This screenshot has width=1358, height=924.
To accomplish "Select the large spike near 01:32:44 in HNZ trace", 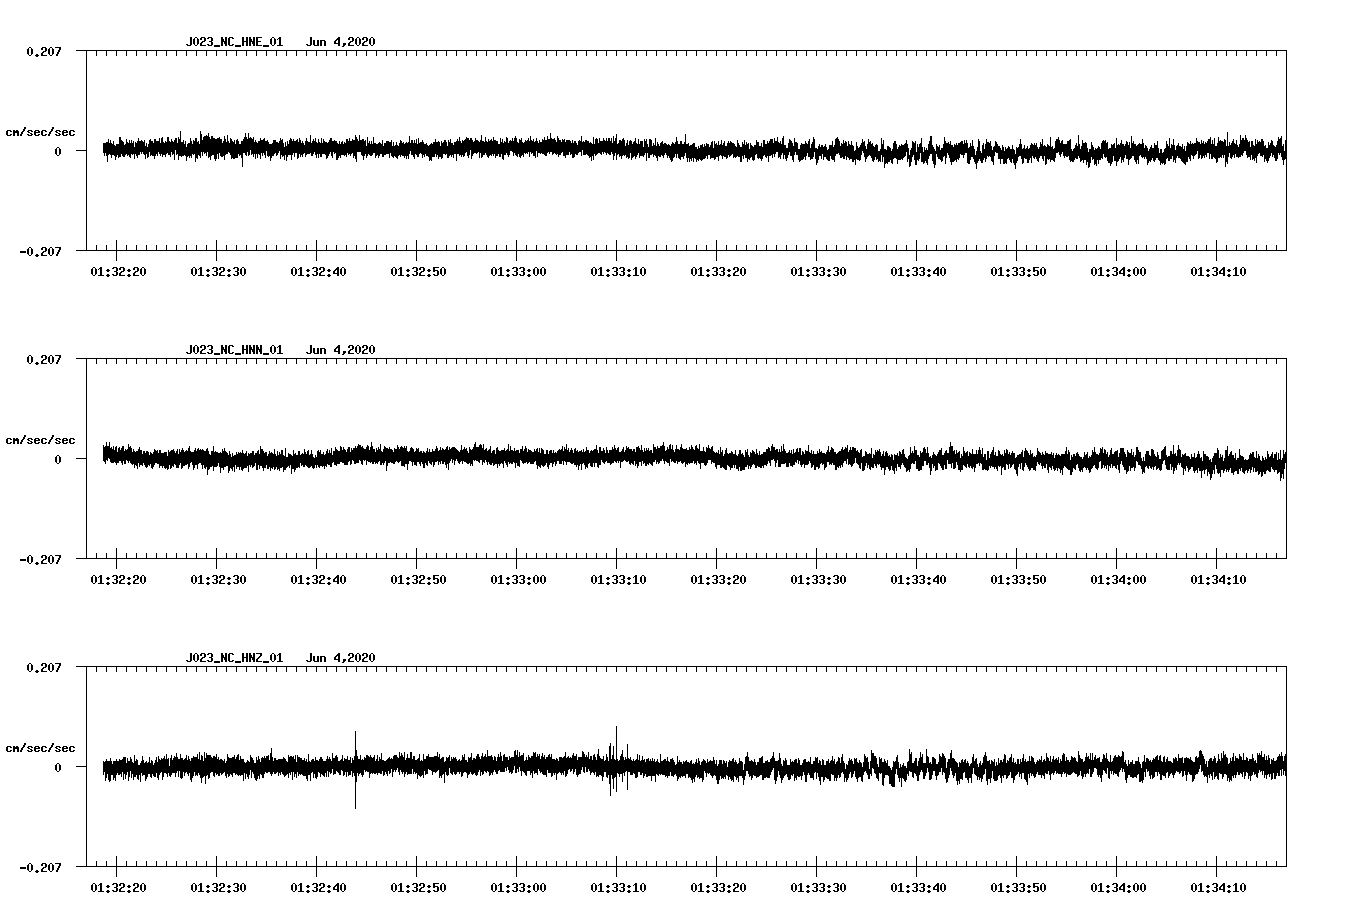I will click(x=355, y=768).
